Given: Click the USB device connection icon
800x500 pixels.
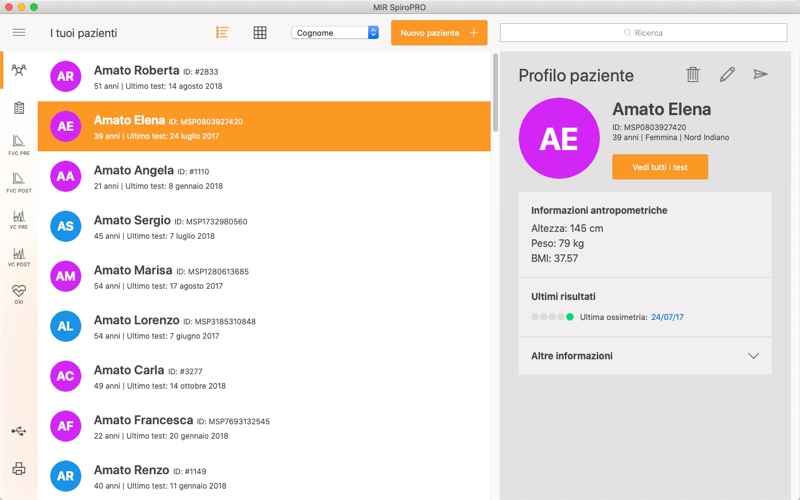Looking at the screenshot, I should coord(19,432).
